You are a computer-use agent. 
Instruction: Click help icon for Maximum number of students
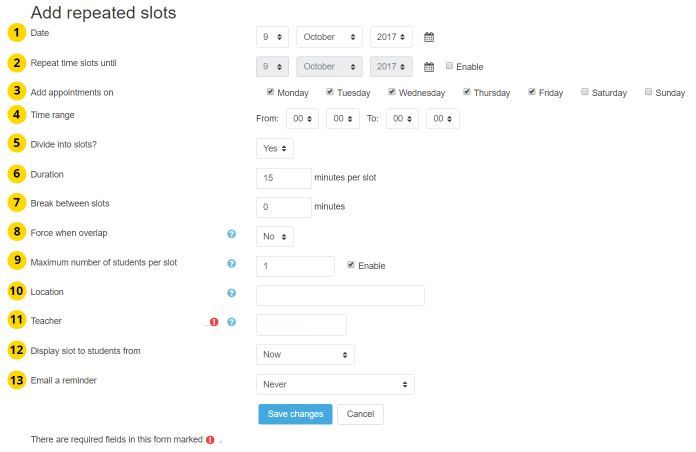(231, 264)
